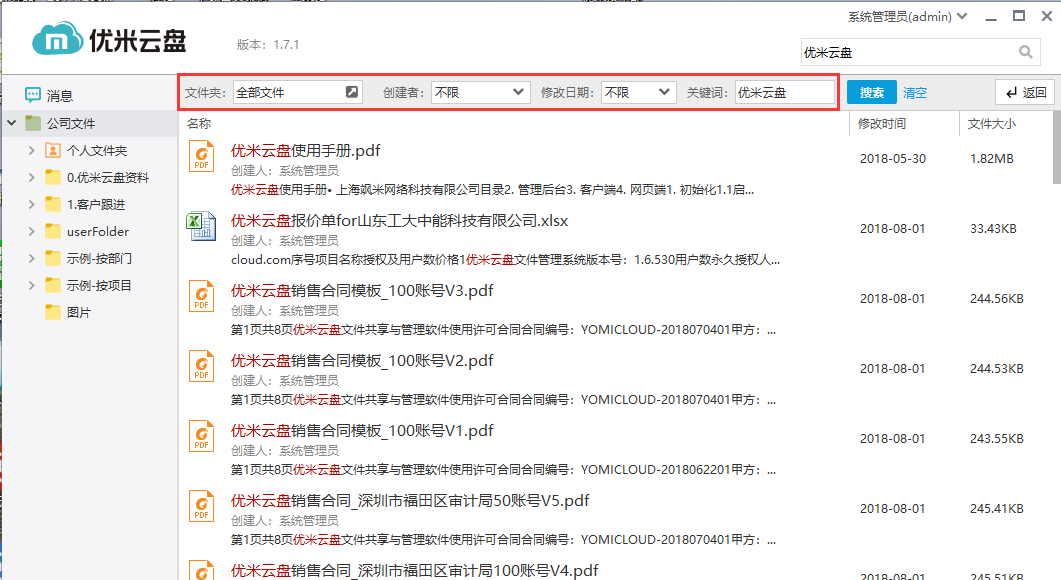Click the 消息 message icon in sidebar
This screenshot has height=580, width=1061.
tap(33, 96)
